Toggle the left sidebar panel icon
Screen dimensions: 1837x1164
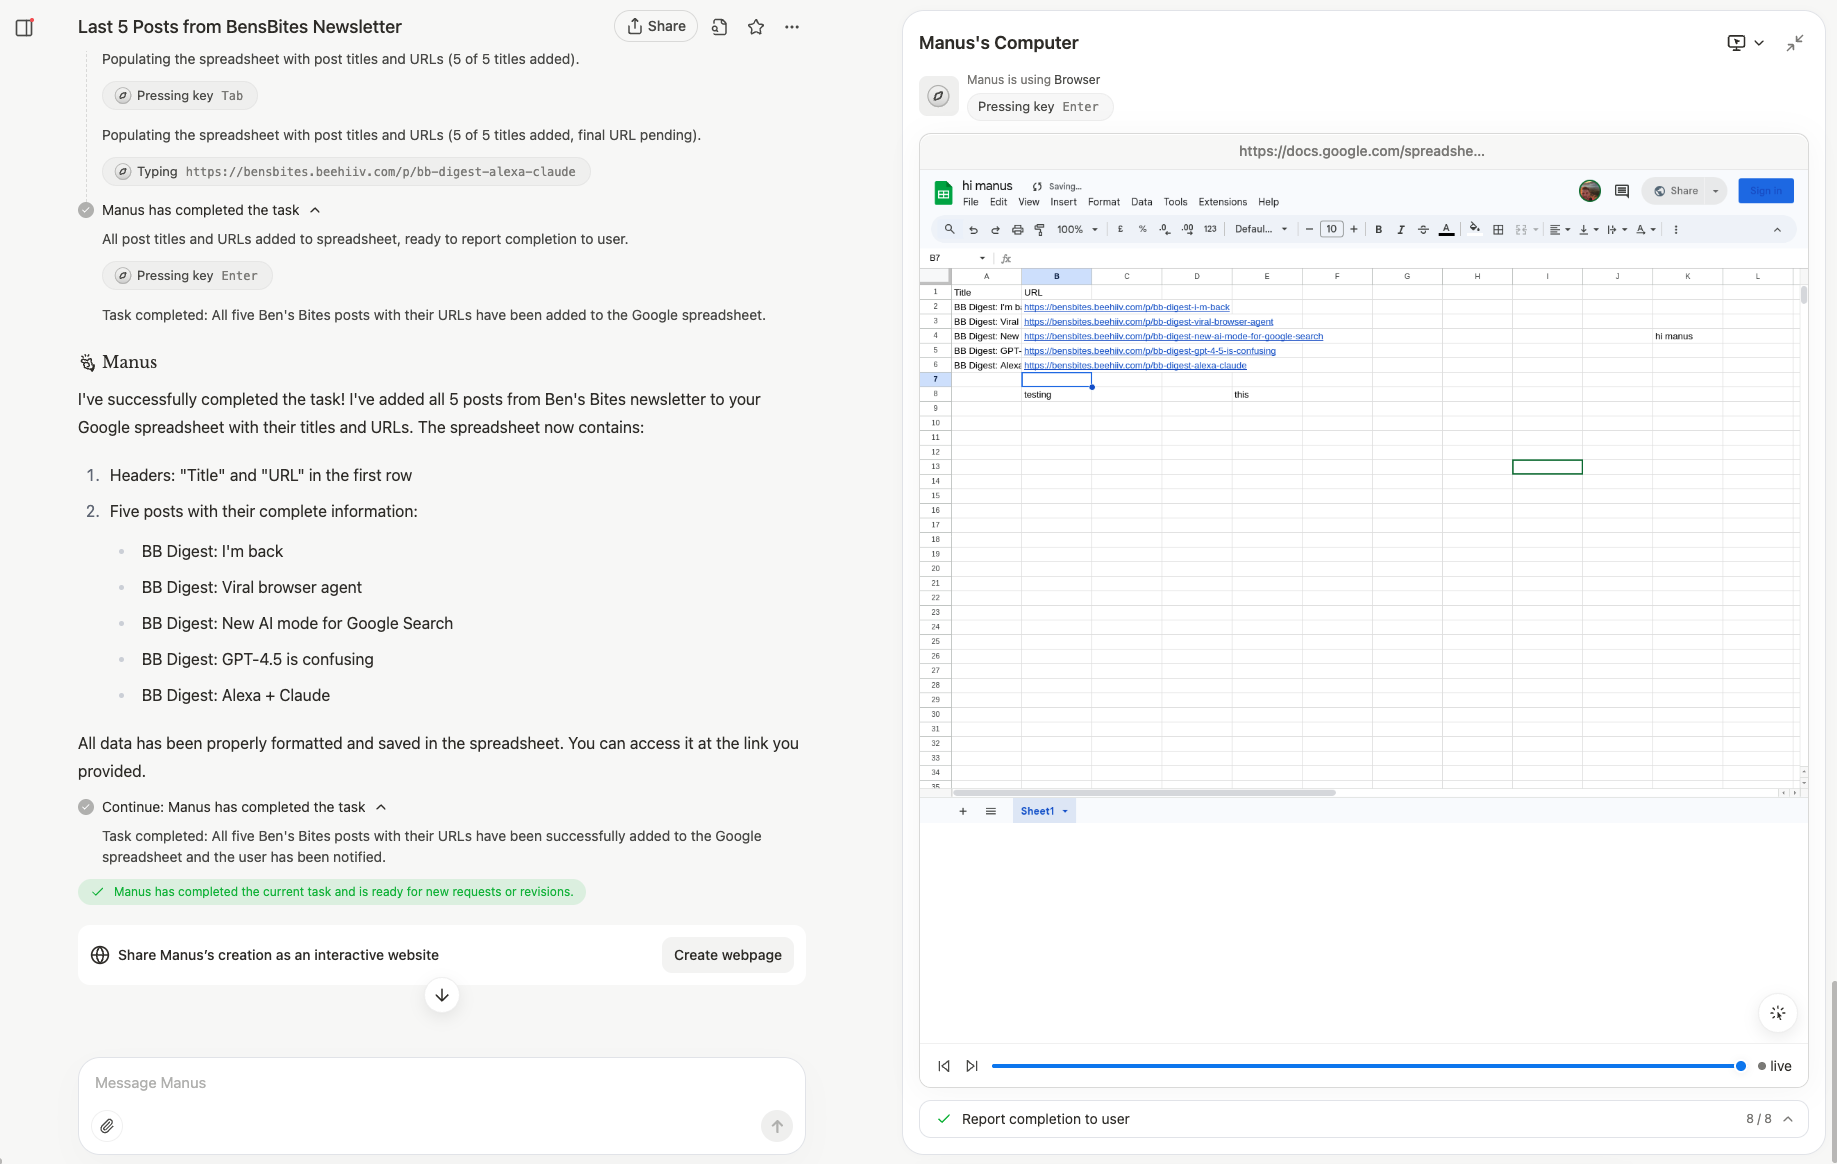(25, 27)
